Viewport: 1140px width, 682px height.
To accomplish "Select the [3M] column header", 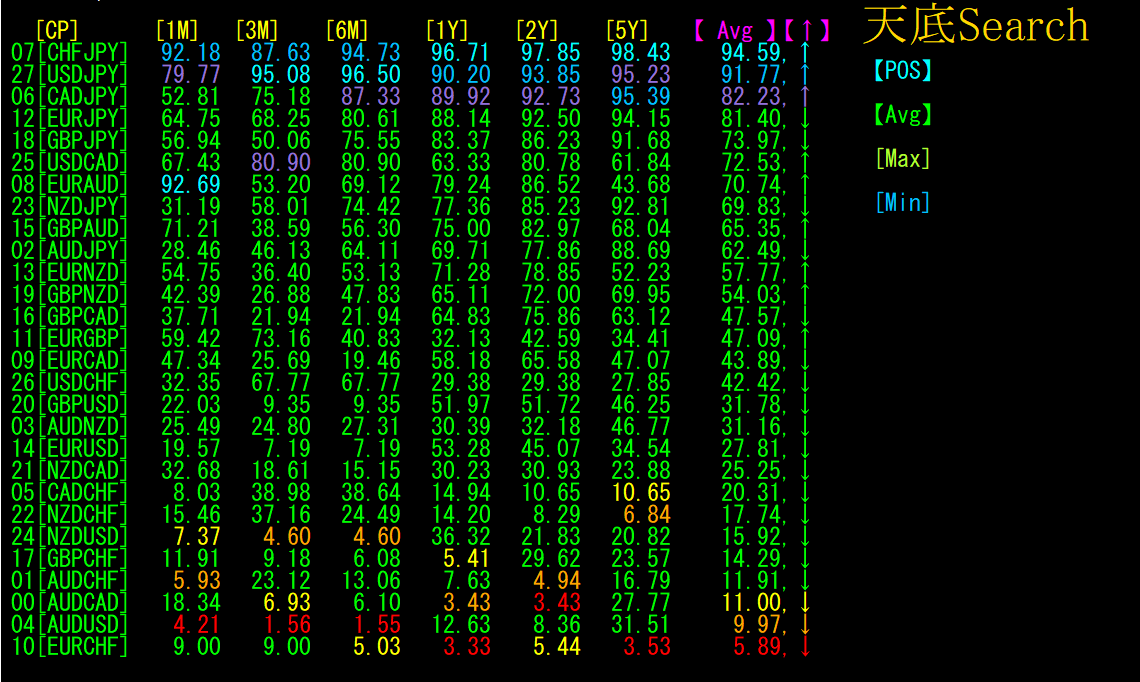I will pos(257,31).
